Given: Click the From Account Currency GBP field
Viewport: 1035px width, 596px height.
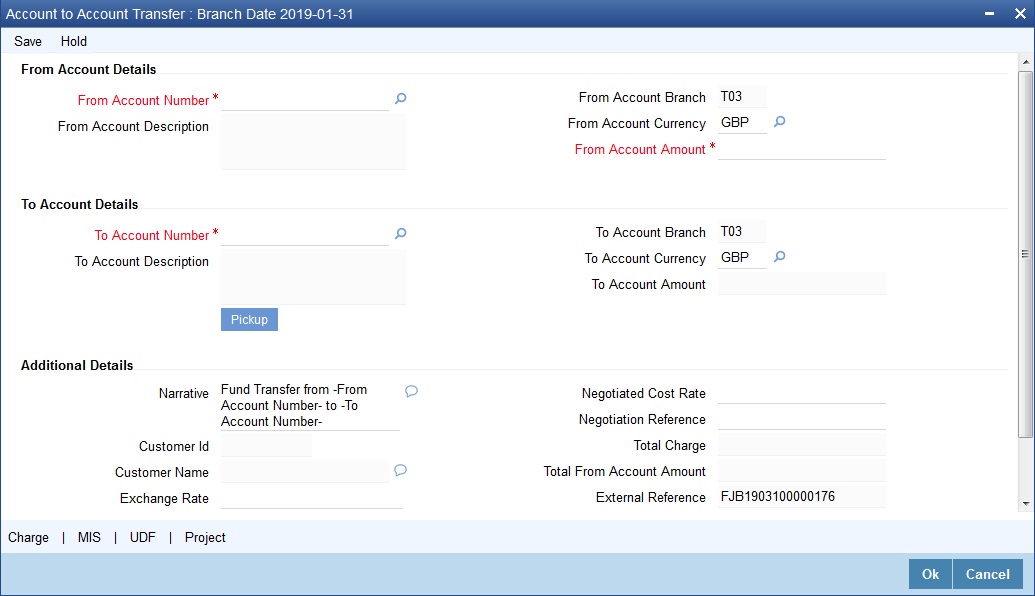Looking at the screenshot, I should click(743, 123).
